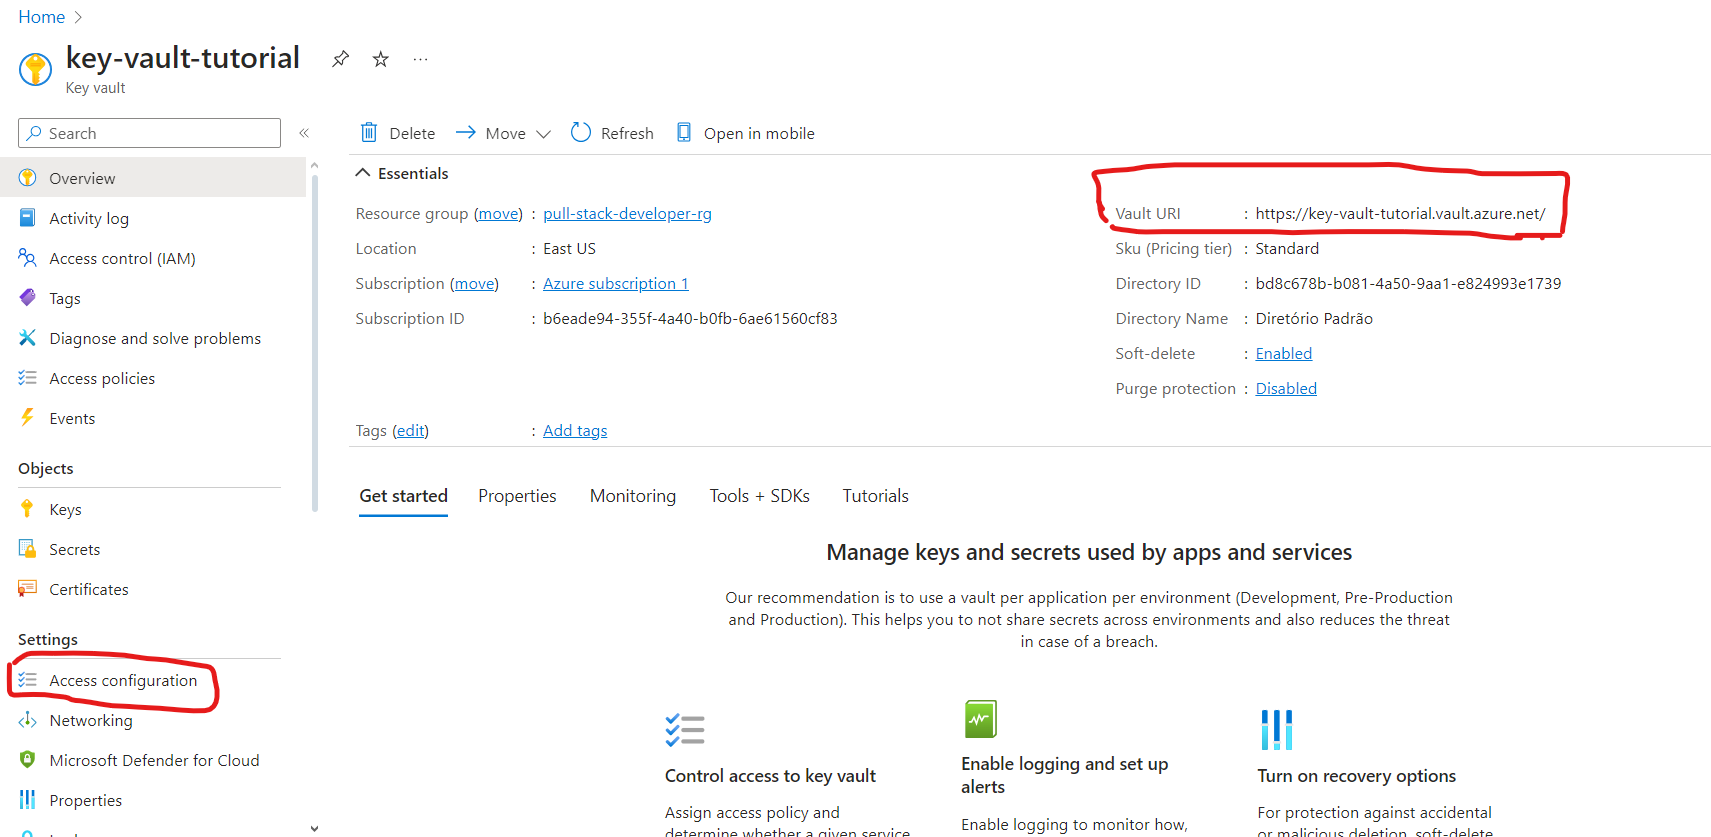Click the Control access to key vault checklist icon
The image size is (1711, 837).
(x=685, y=730)
